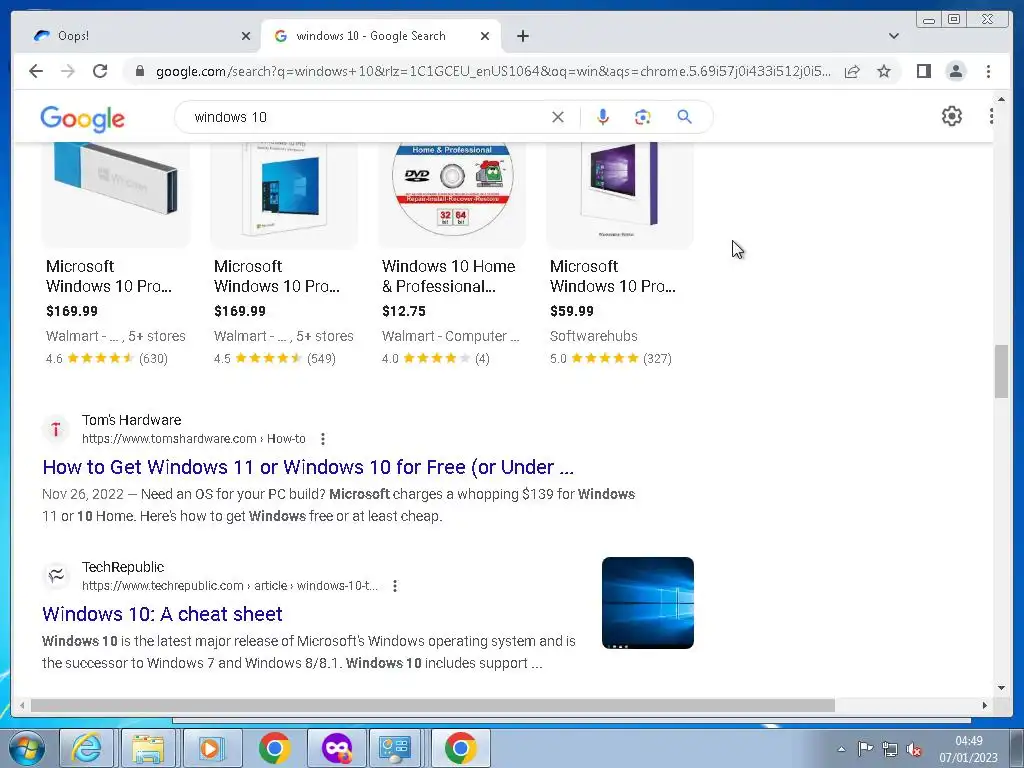Close the windows 10 Google Search tab
The height and width of the screenshot is (768, 1024).
pyautogui.click(x=485, y=36)
